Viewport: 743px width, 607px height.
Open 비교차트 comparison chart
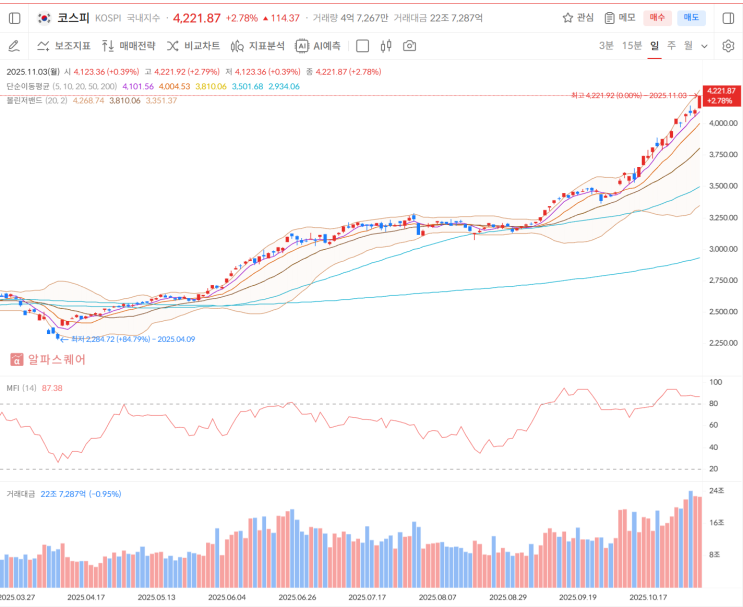(x=194, y=46)
